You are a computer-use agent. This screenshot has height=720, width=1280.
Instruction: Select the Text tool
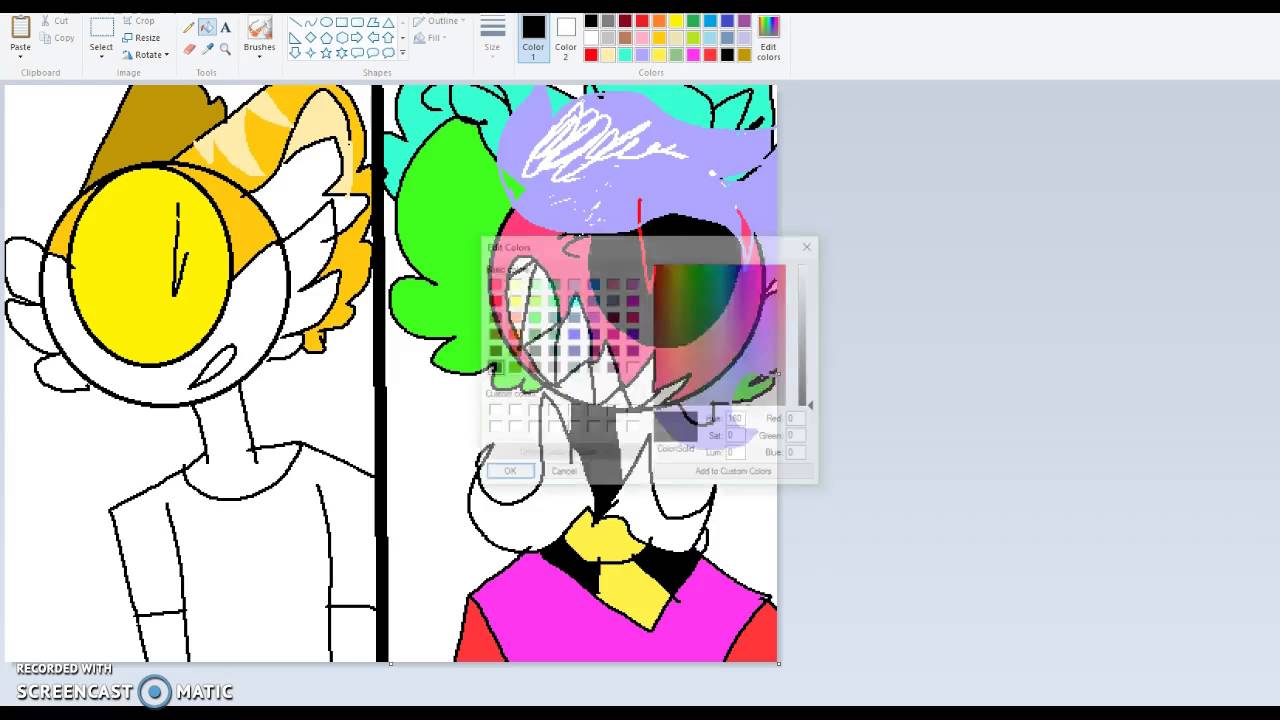point(225,27)
